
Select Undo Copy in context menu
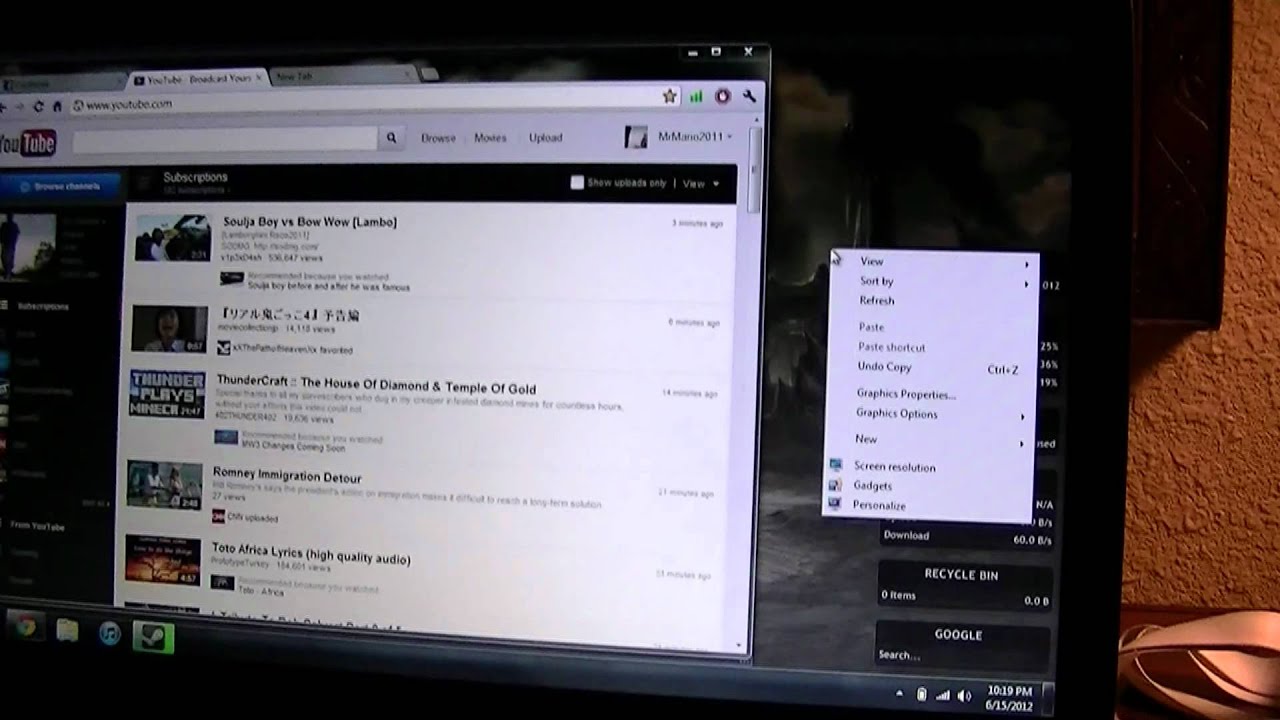click(885, 367)
